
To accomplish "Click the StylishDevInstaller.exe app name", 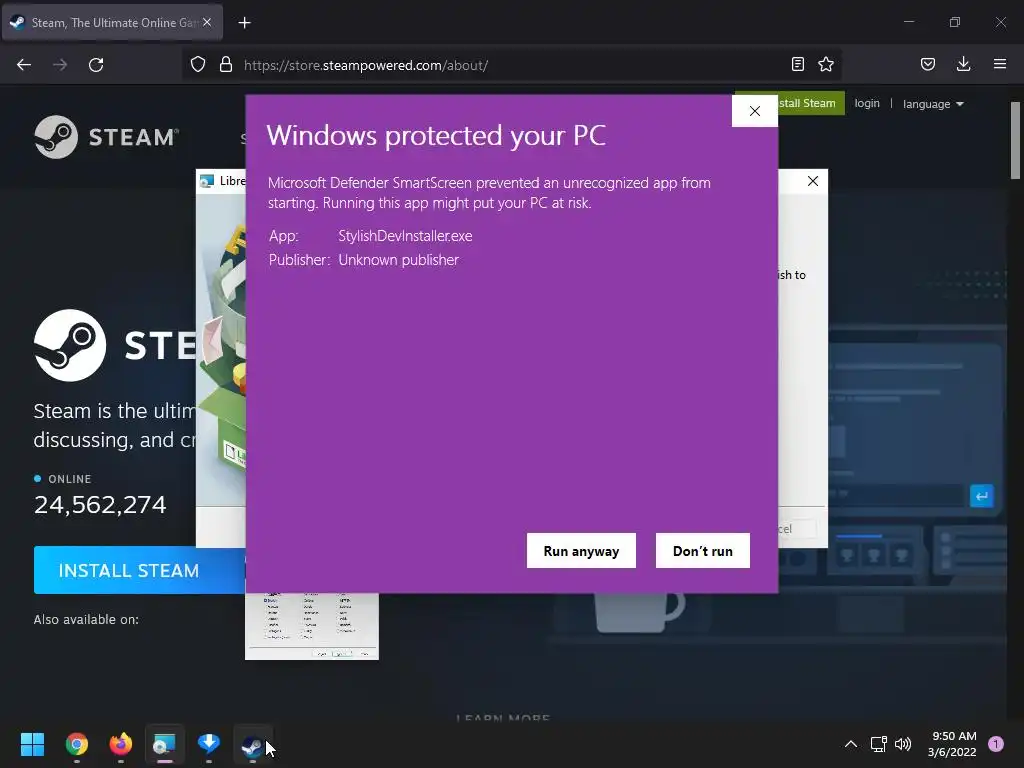I will click(x=405, y=236).
